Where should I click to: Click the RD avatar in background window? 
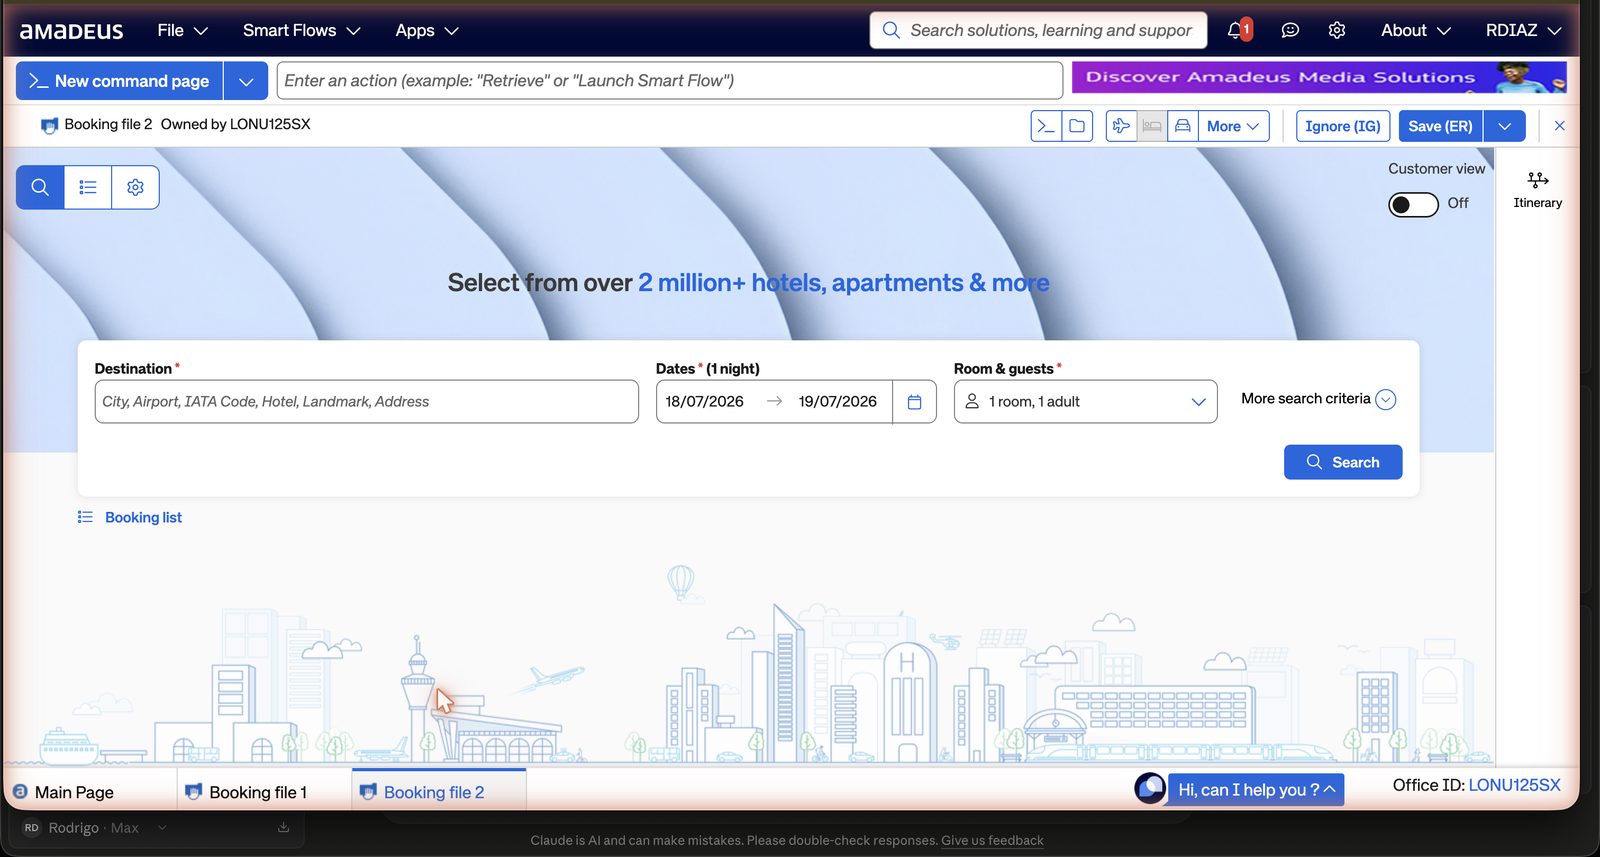pos(32,827)
